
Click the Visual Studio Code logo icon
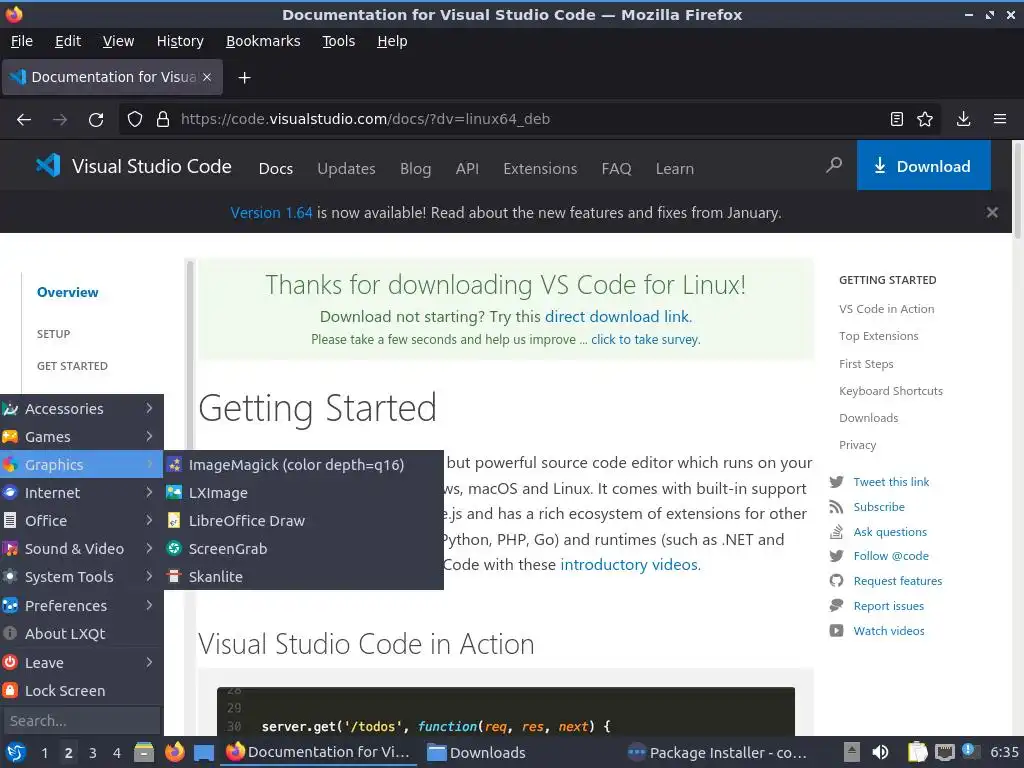pos(48,165)
